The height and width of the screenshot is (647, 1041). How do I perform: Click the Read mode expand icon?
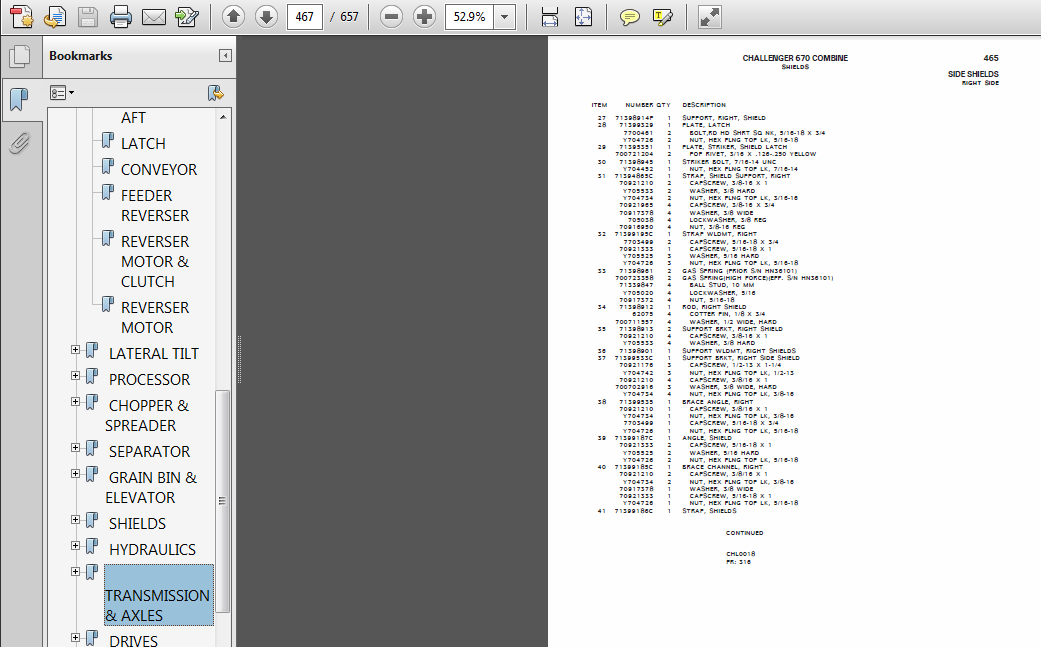(710, 17)
